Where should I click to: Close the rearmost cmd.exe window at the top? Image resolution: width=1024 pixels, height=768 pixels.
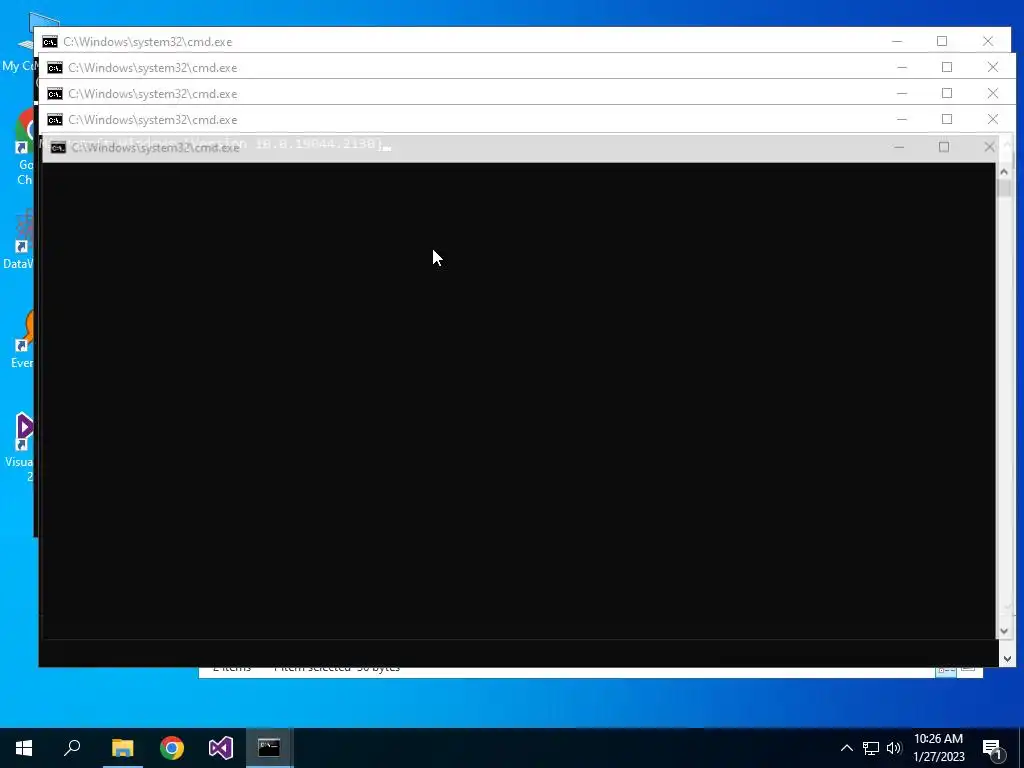988,41
